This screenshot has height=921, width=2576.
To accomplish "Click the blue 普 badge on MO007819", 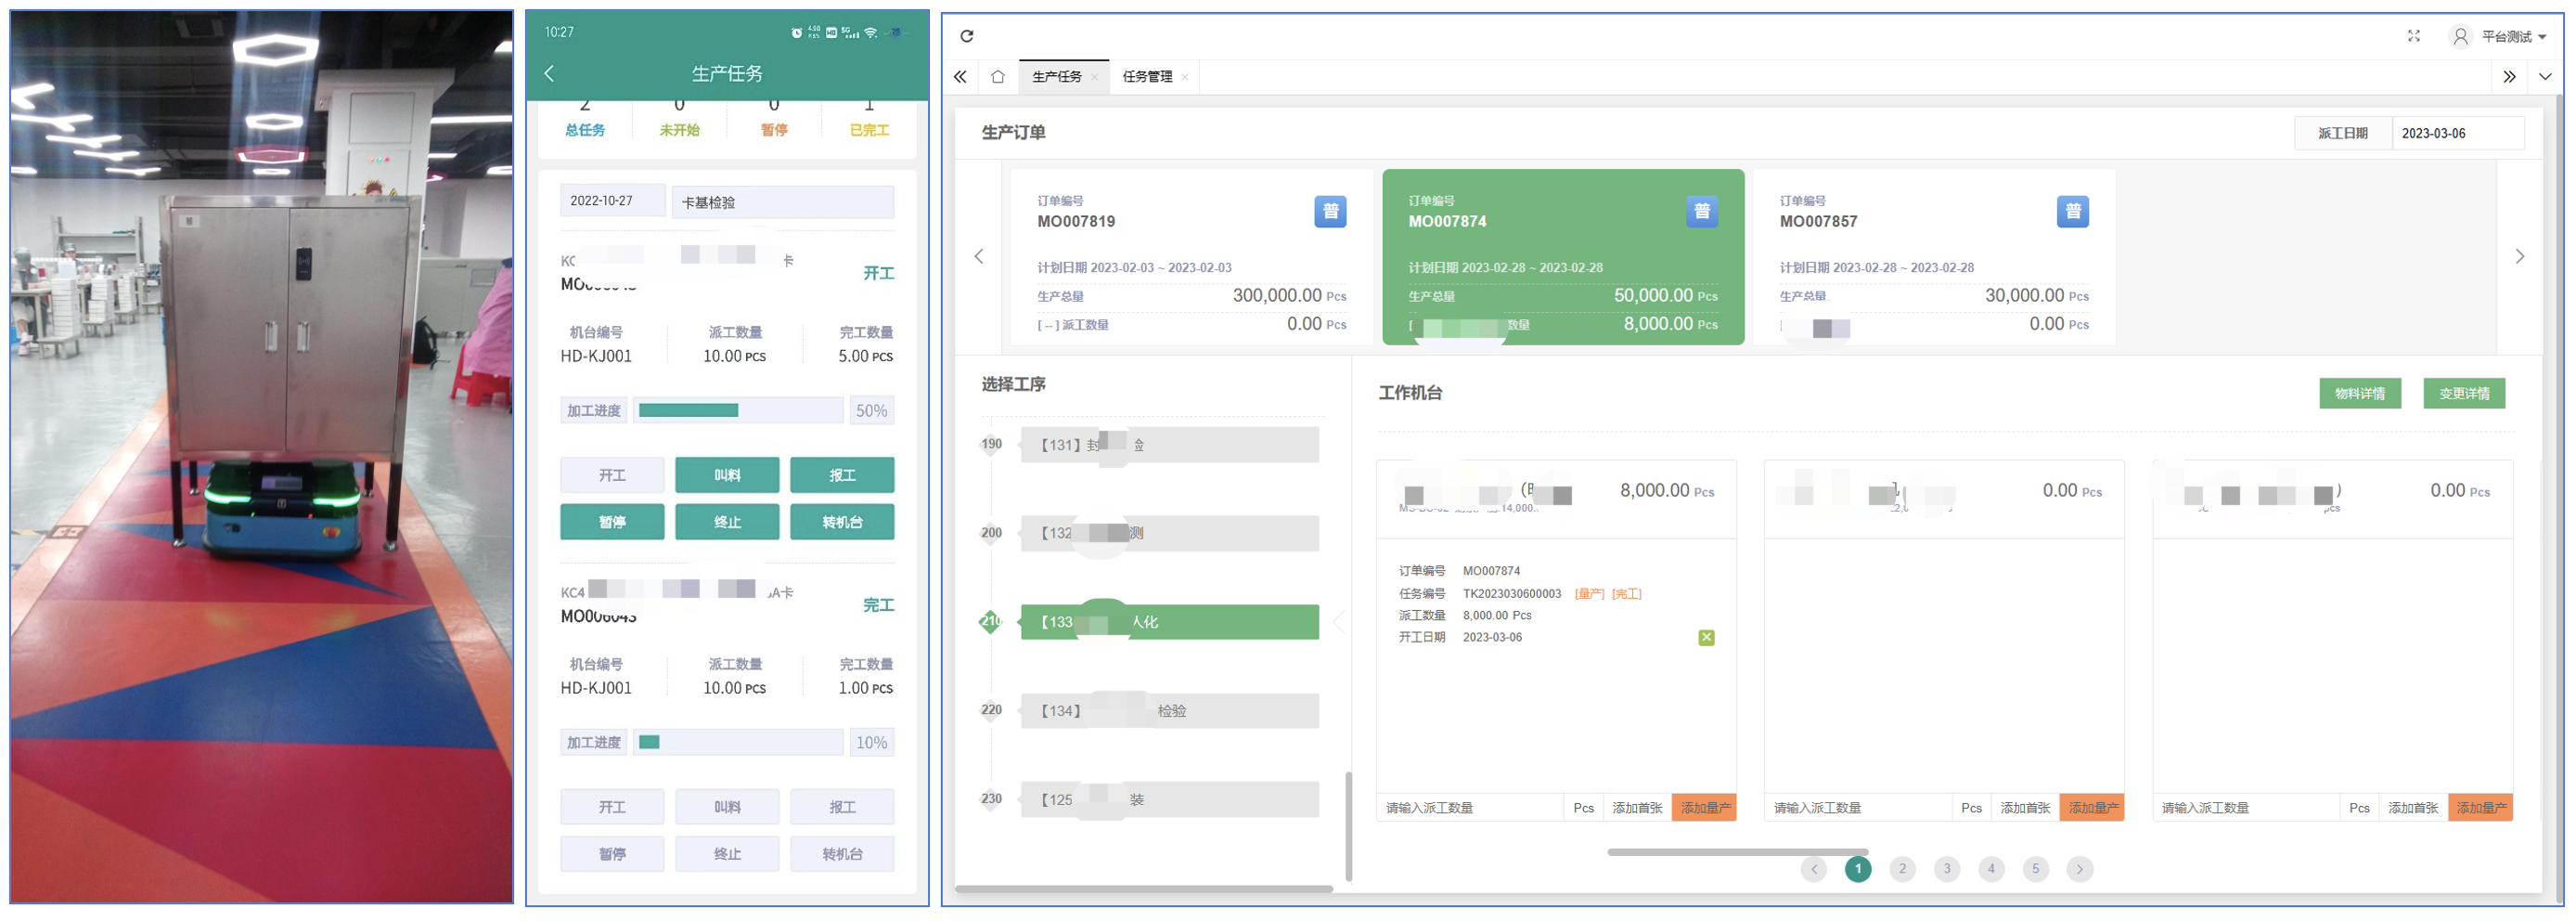I will pos(1330,211).
